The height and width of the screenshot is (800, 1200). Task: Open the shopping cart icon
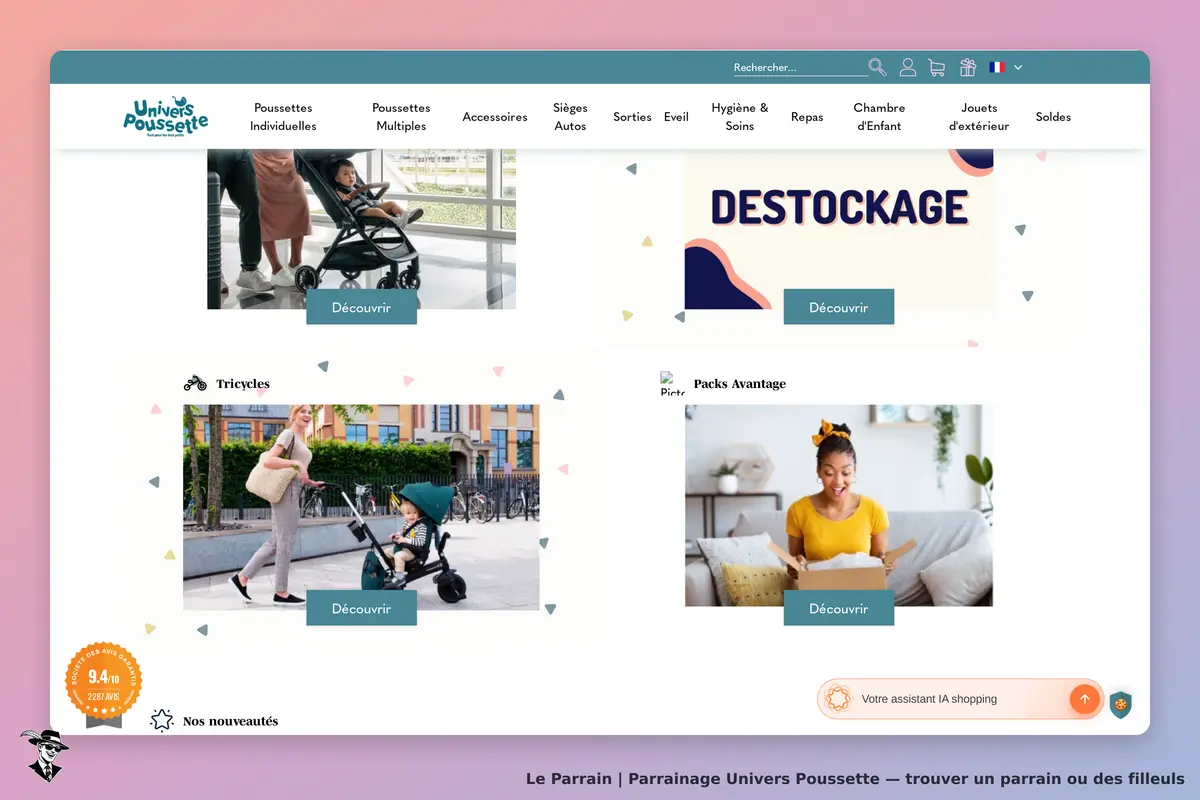point(937,67)
